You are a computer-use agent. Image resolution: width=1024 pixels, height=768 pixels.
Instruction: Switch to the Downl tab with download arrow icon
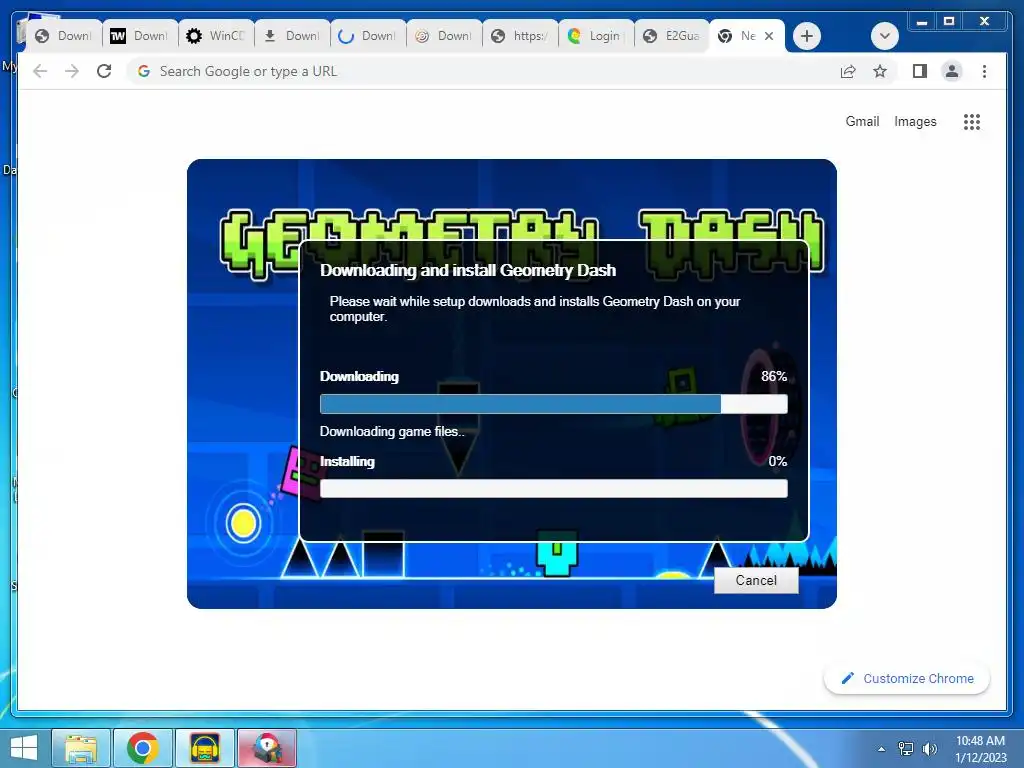pyautogui.click(x=291, y=36)
